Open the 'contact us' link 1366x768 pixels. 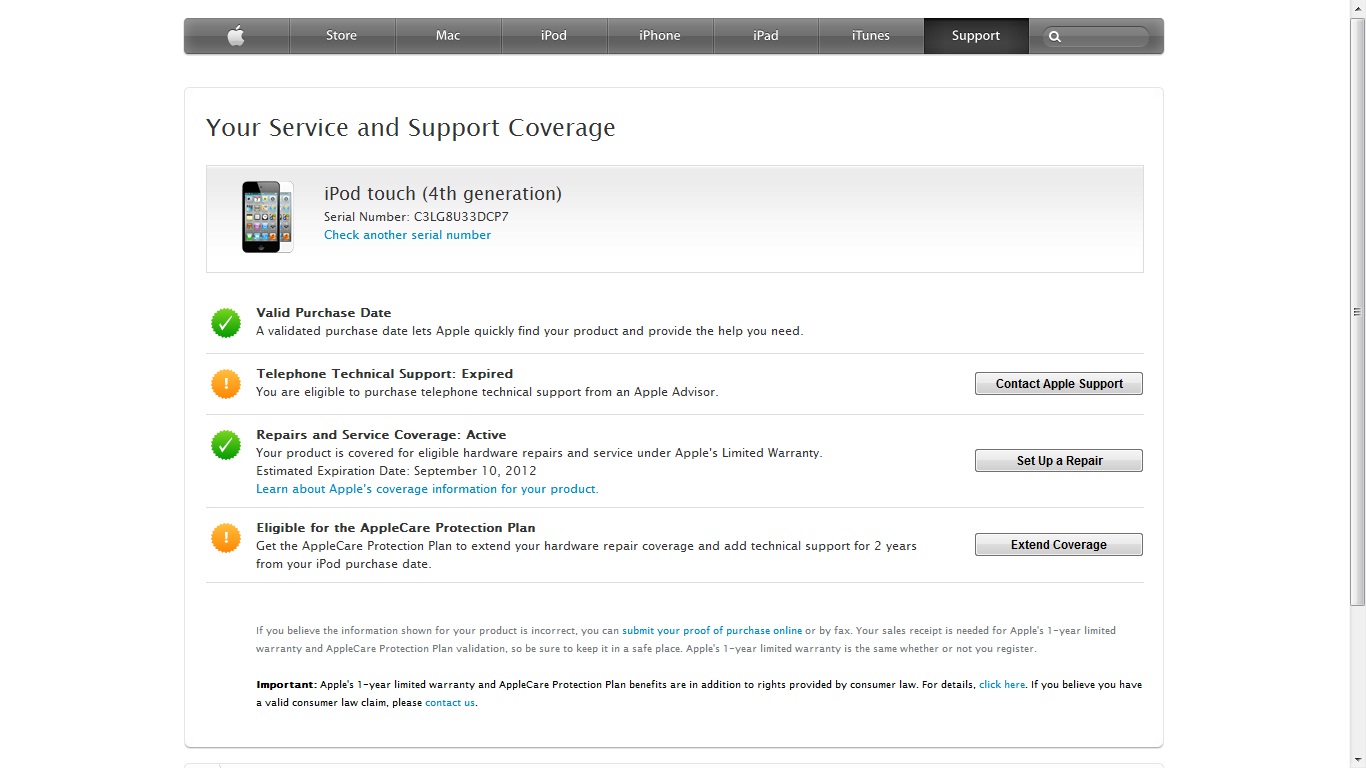[450, 703]
